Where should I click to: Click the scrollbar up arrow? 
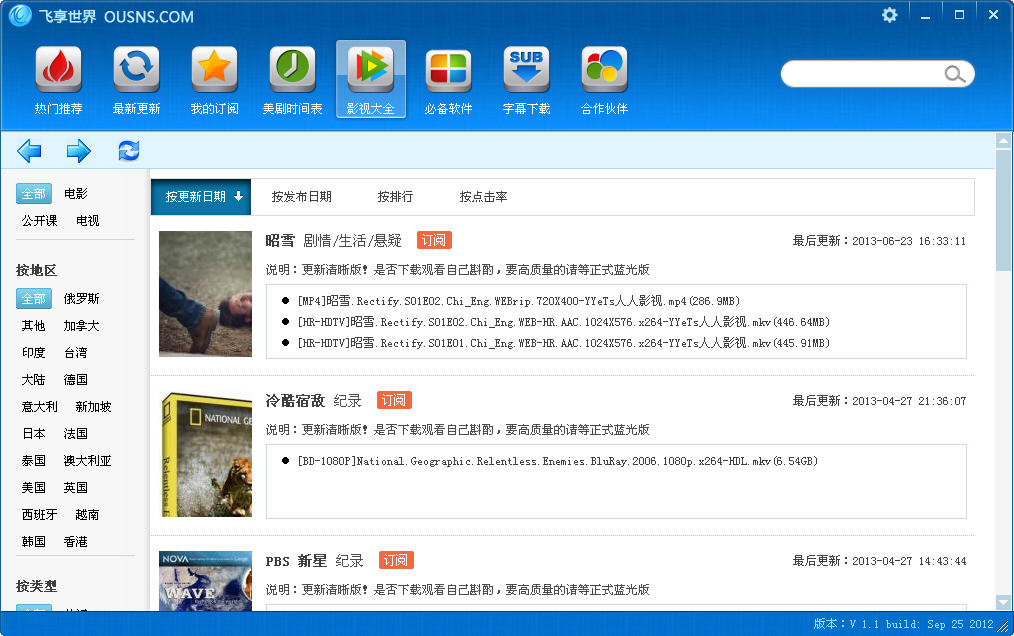(1004, 140)
